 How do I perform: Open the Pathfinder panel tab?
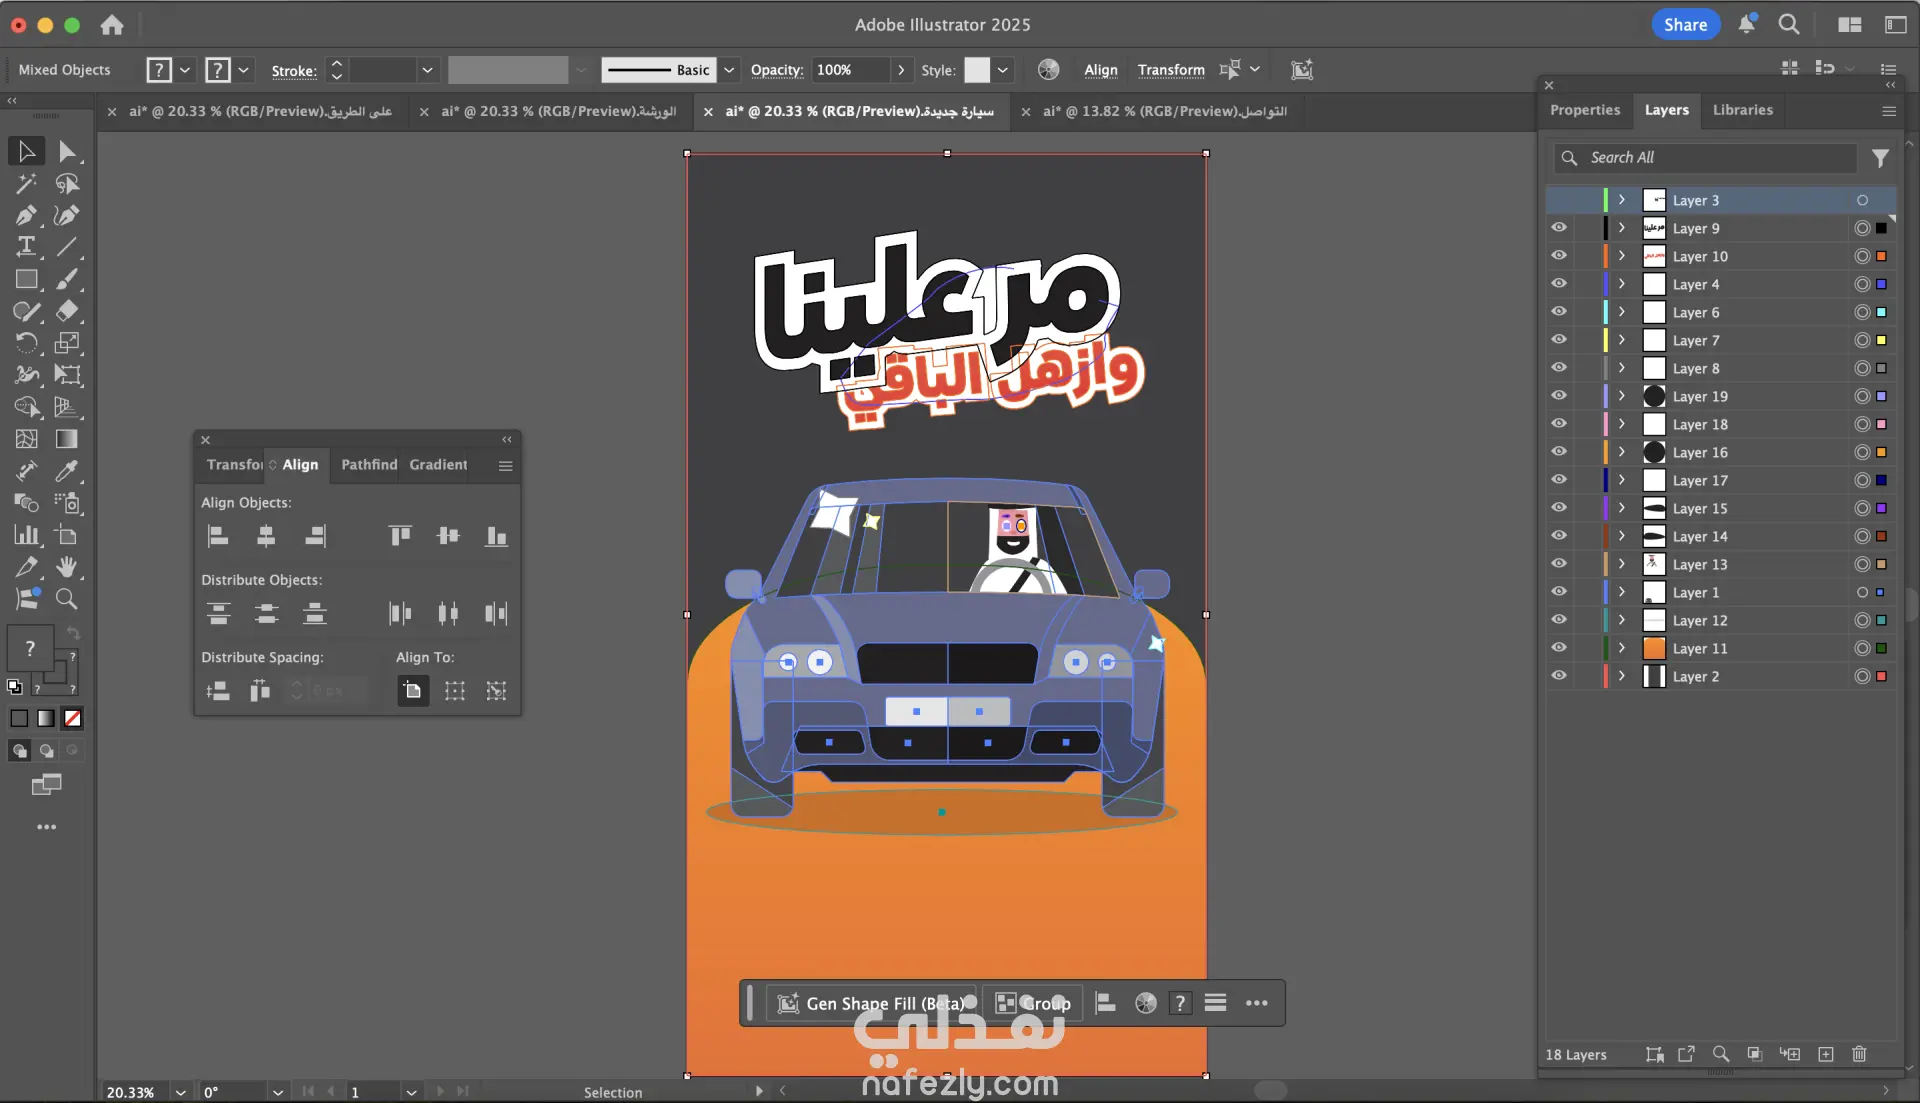tap(369, 465)
